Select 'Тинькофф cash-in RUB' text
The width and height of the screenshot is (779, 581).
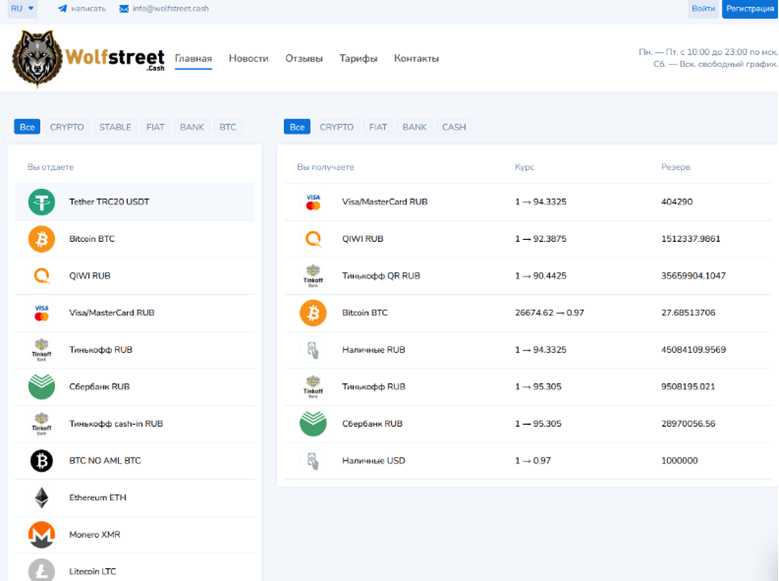[116, 424]
